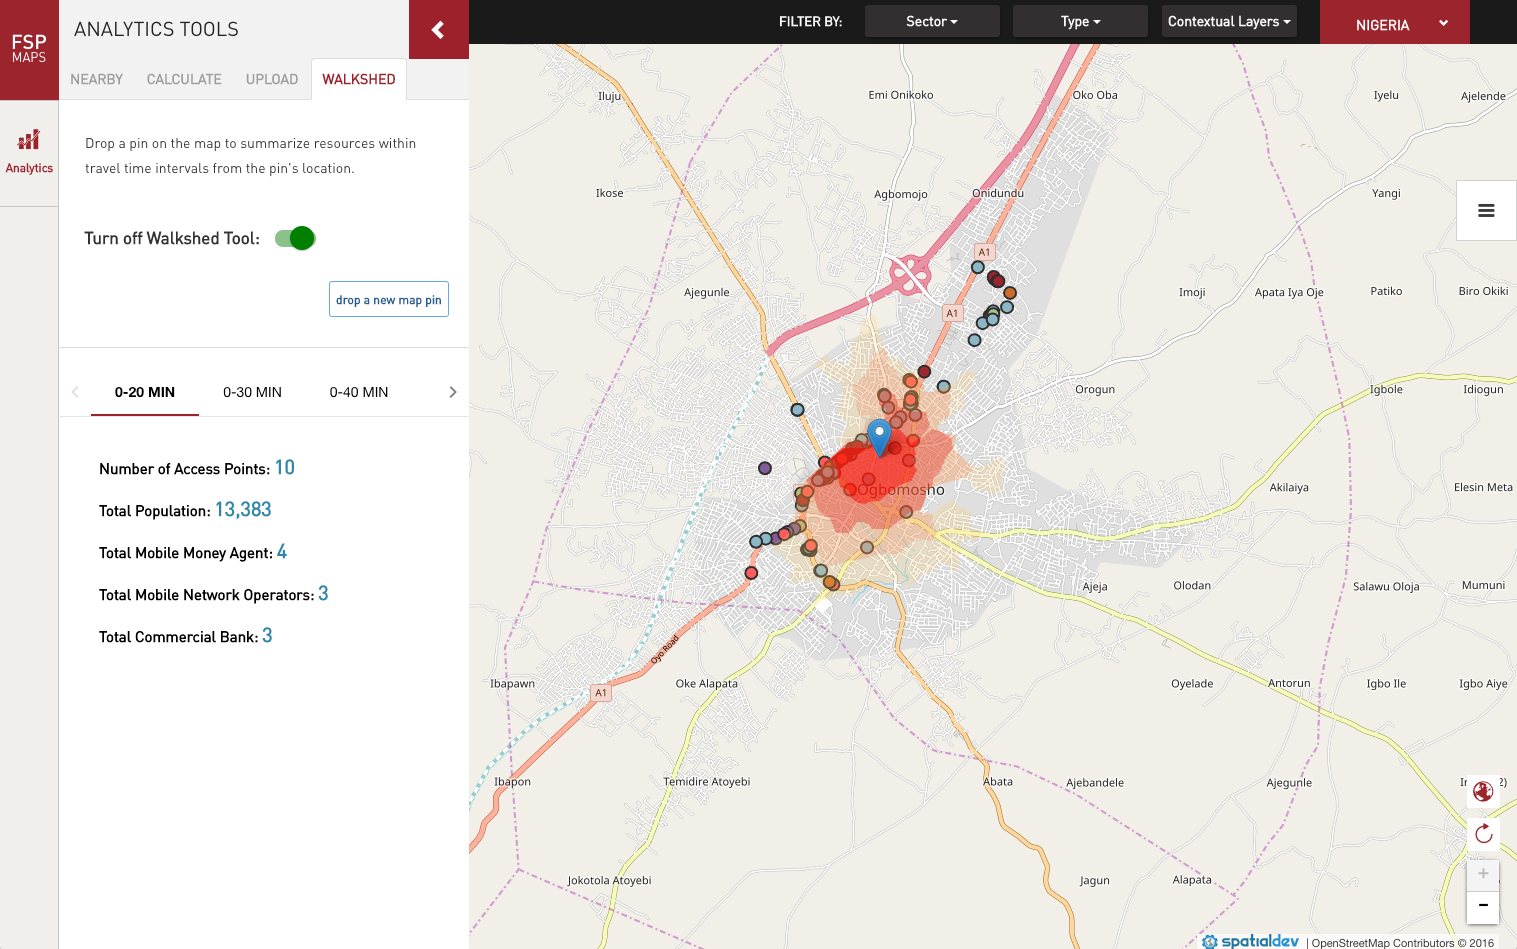Click the Total Commercial Bank value 3

[x=267, y=635]
